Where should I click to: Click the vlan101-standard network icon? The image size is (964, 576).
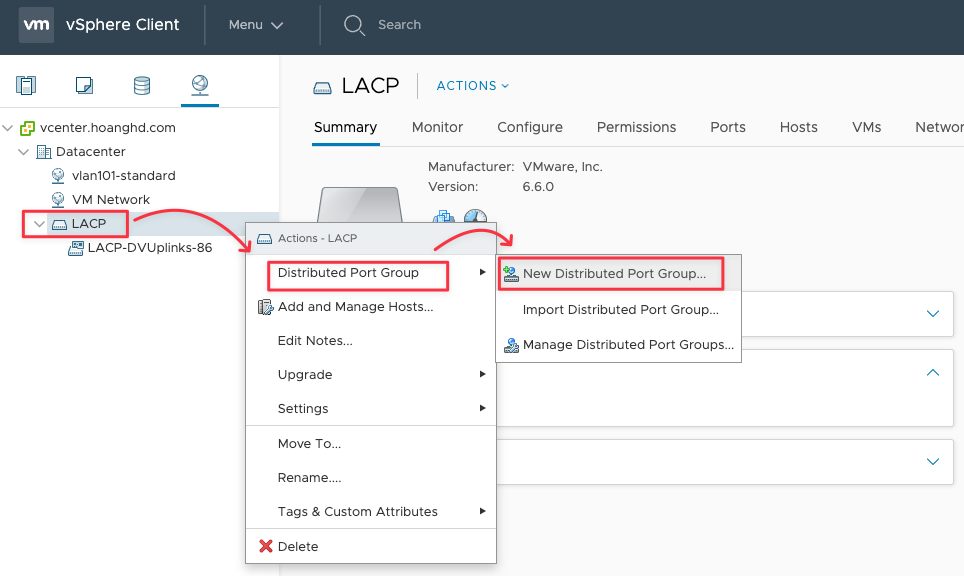pyautogui.click(x=58, y=176)
